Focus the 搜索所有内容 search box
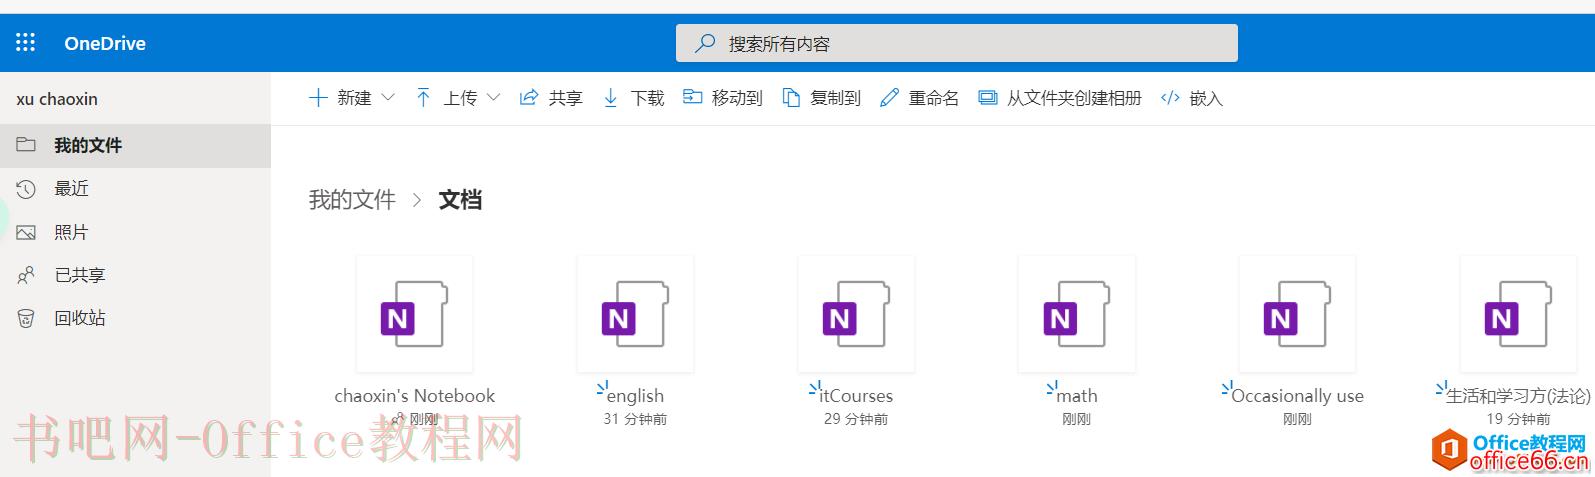1595x477 pixels. point(957,43)
